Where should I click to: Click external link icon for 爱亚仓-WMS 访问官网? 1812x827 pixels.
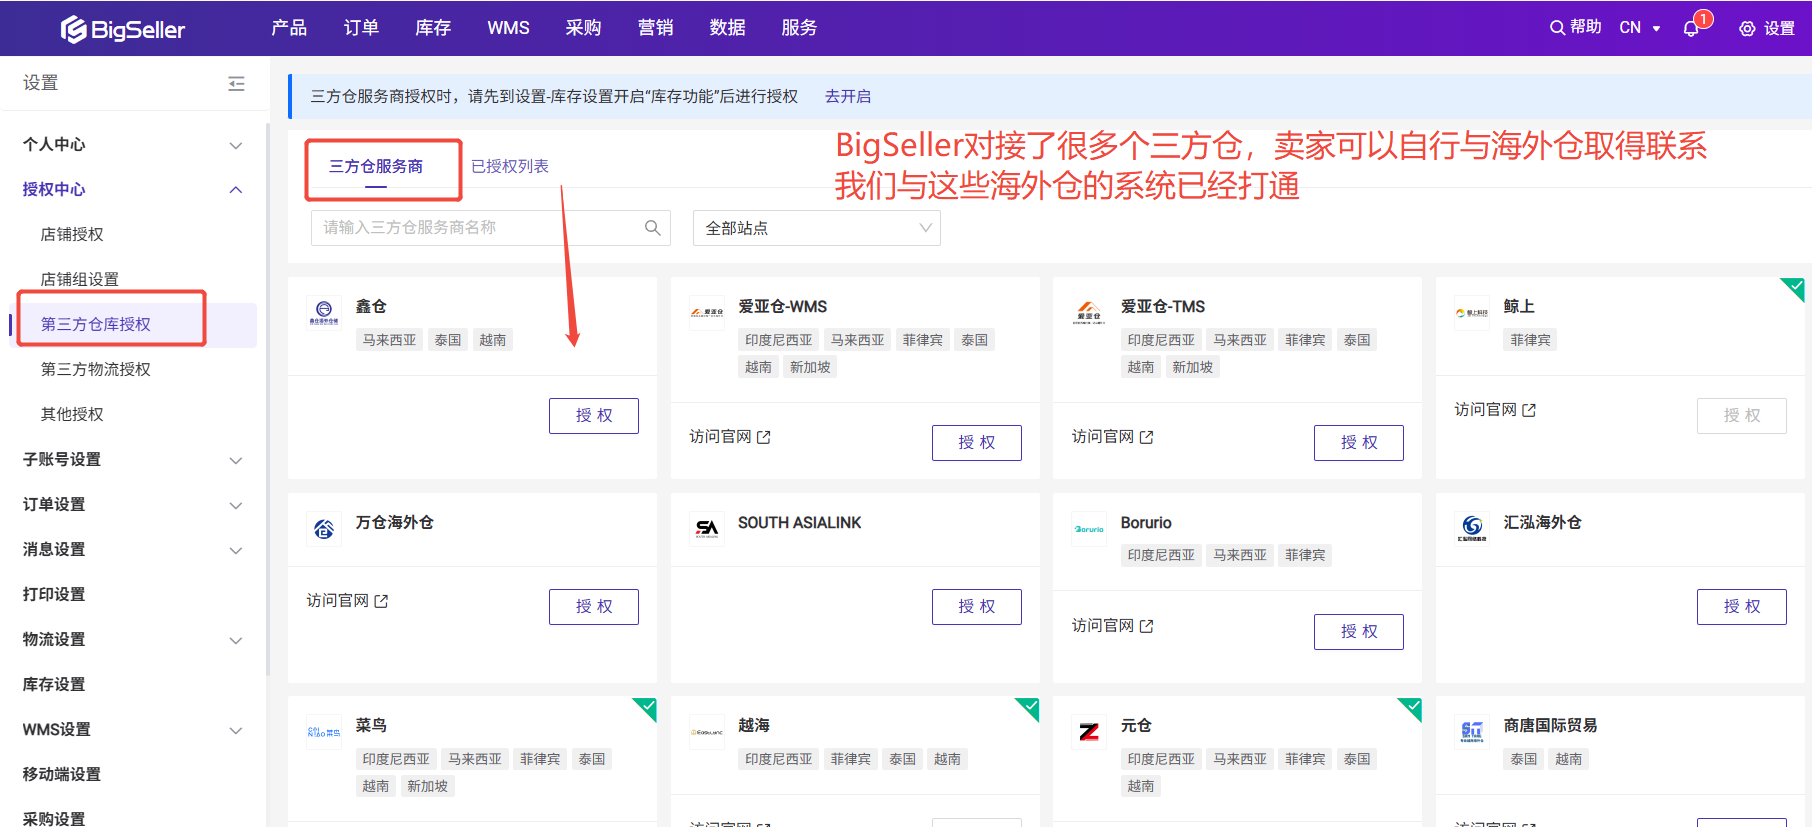(764, 437)
